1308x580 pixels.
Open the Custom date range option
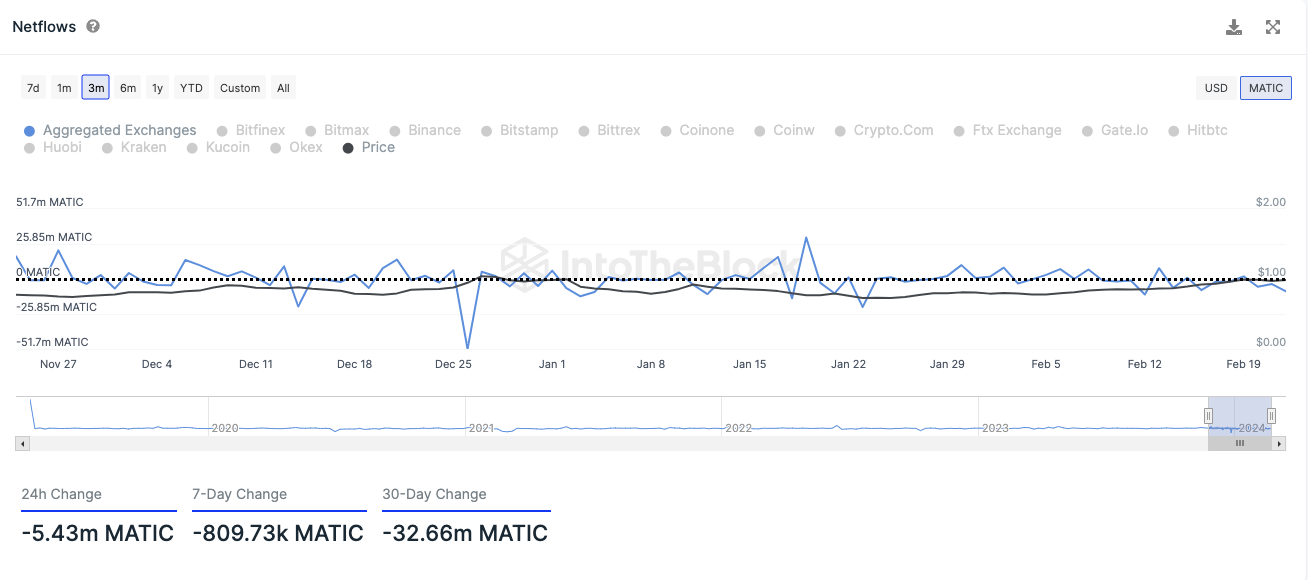click(240, 88)
